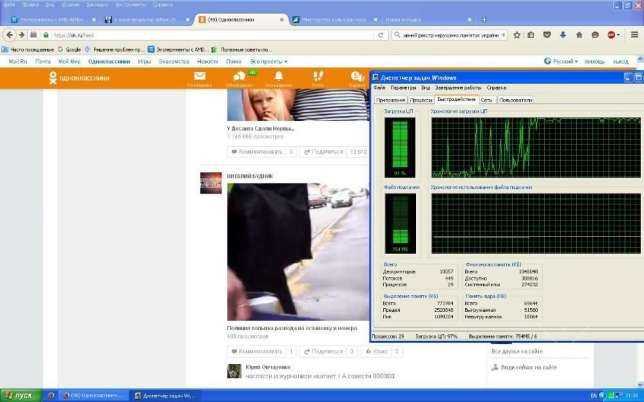This screenshot has height=402, width=644.
Task: Switch to the Processes tab in Task Manager
Action: (x=421, y=100)
